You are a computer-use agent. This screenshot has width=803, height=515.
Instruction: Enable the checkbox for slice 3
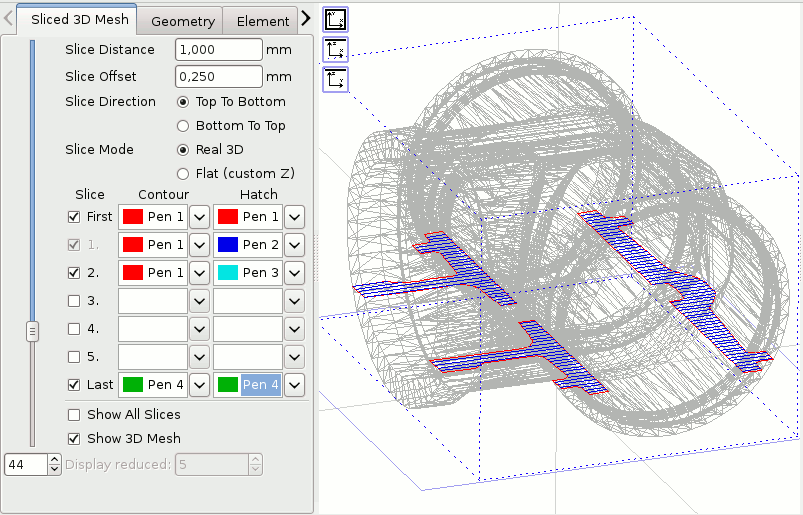(74, 300)
